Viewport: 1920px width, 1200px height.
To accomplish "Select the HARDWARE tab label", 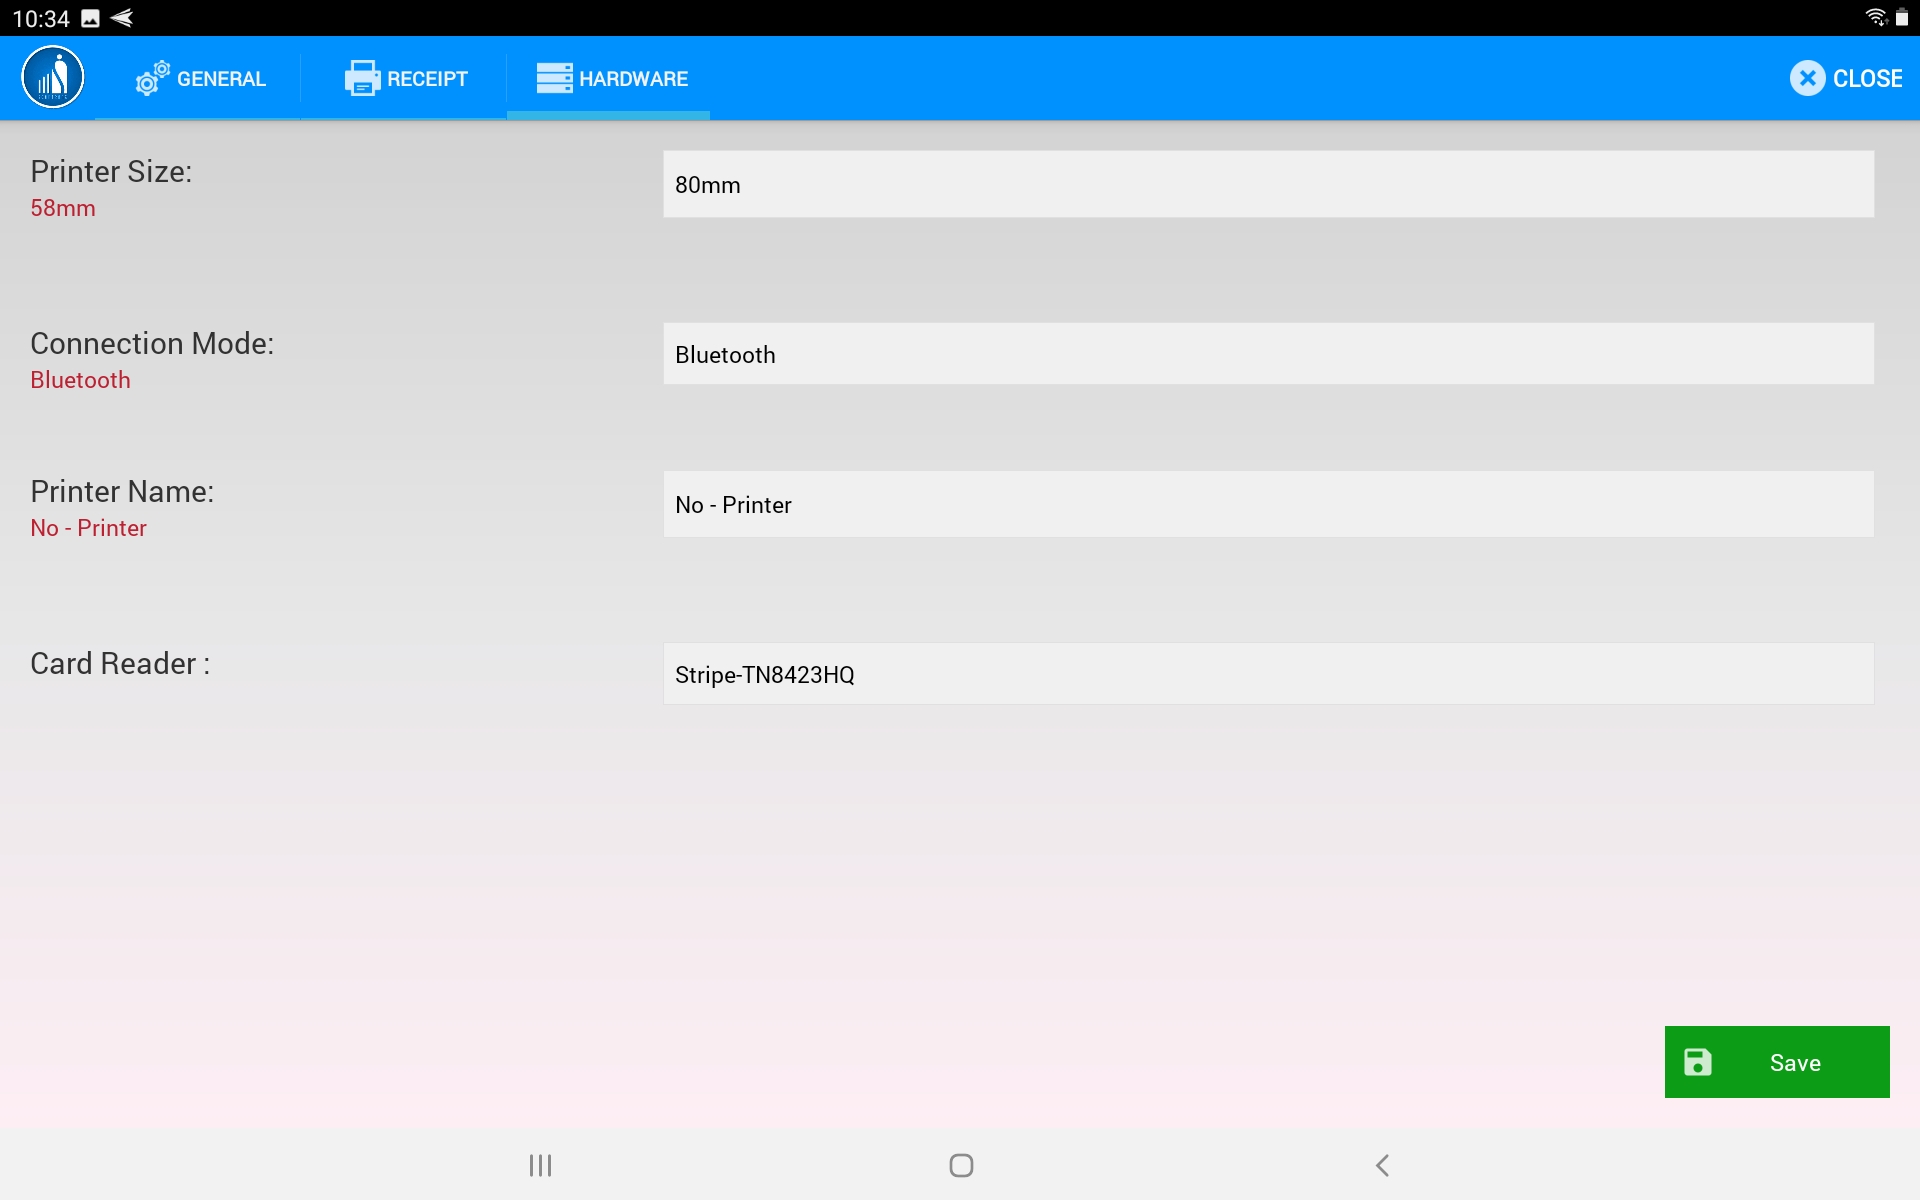I will click(x=633, y=79).
